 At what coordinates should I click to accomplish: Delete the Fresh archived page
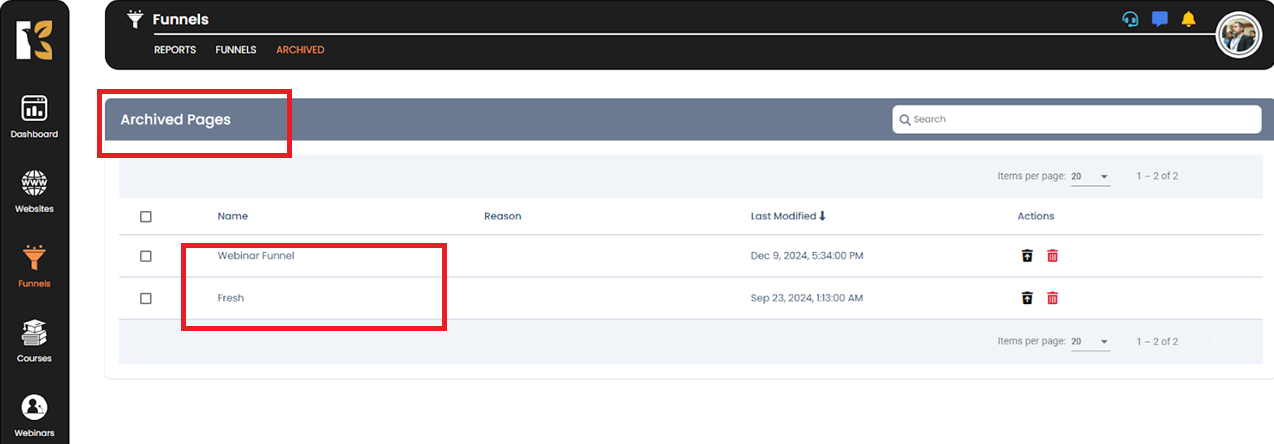(1052, 298)
